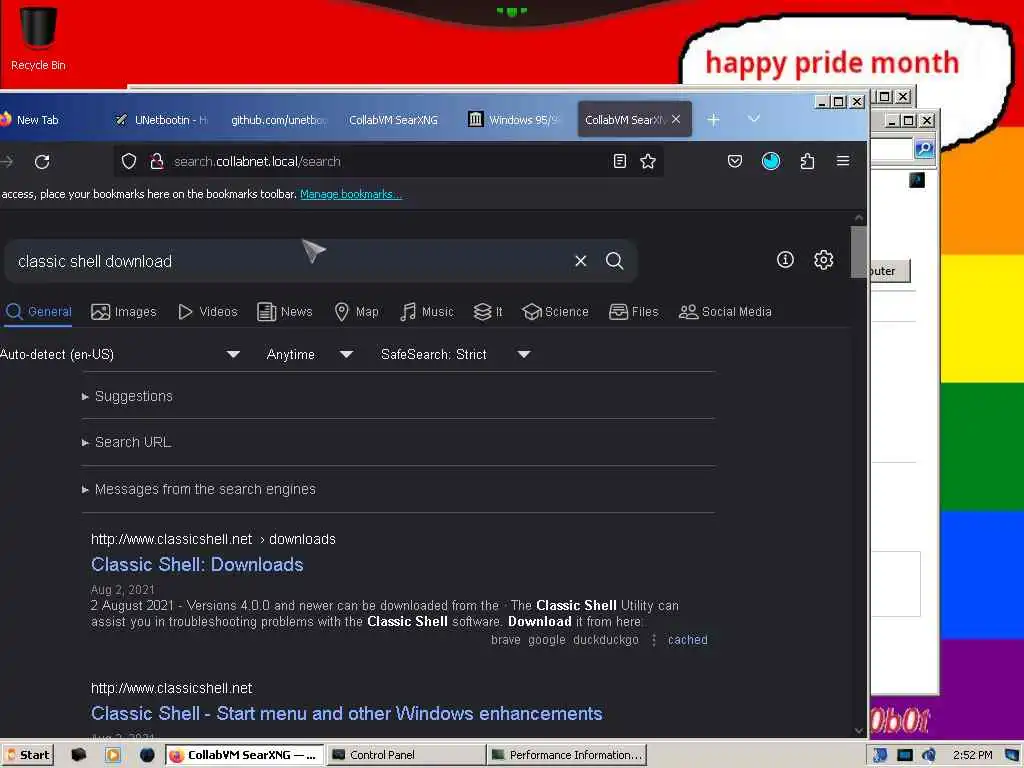This screenshot has width=1024, height=768.
Task: Select the Music search category
Action: click(x=427, y=312)
